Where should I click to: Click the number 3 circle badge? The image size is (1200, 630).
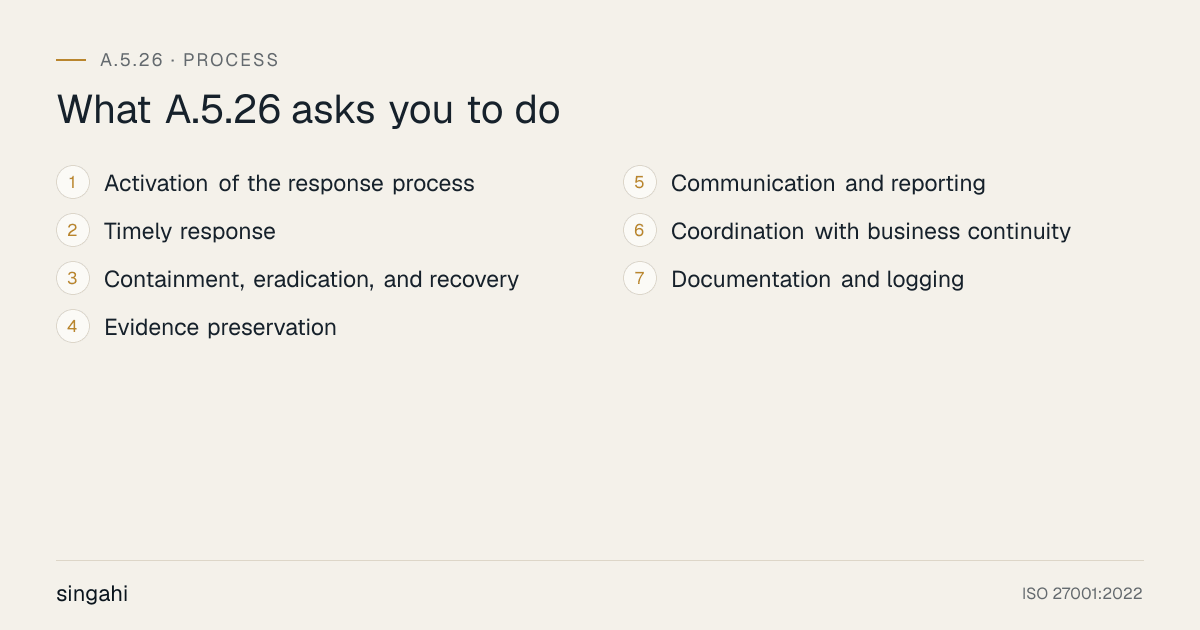(x=73, y=279)
